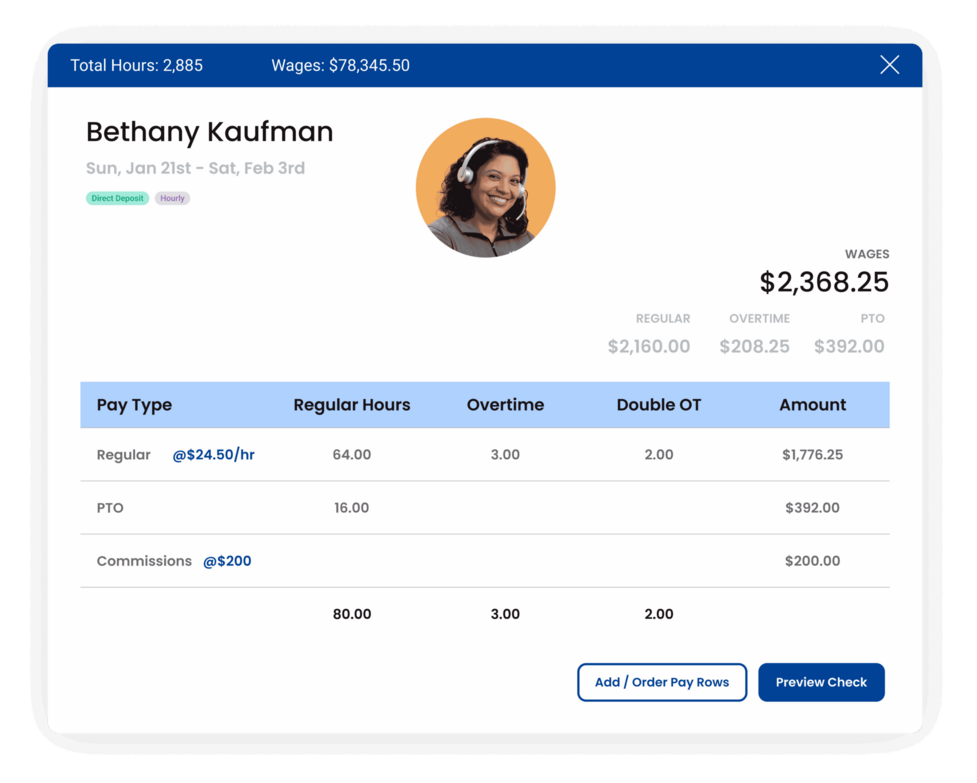Click the employee name Bethany Kaufman
The width and height of the screenshot is (977, 783).
click(209, 132)
